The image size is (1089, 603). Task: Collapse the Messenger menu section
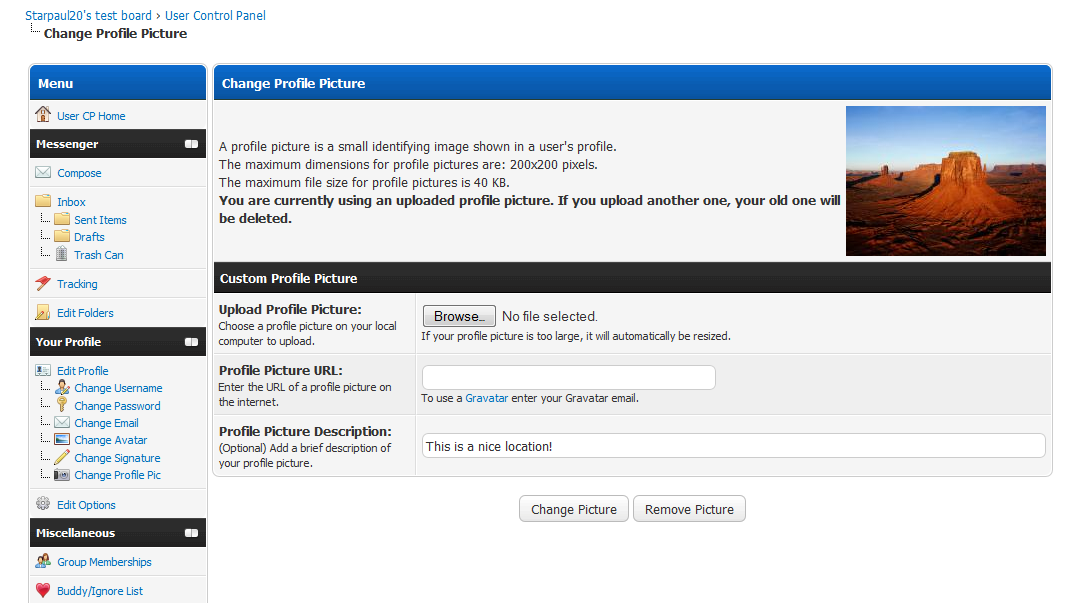[191, 144]
